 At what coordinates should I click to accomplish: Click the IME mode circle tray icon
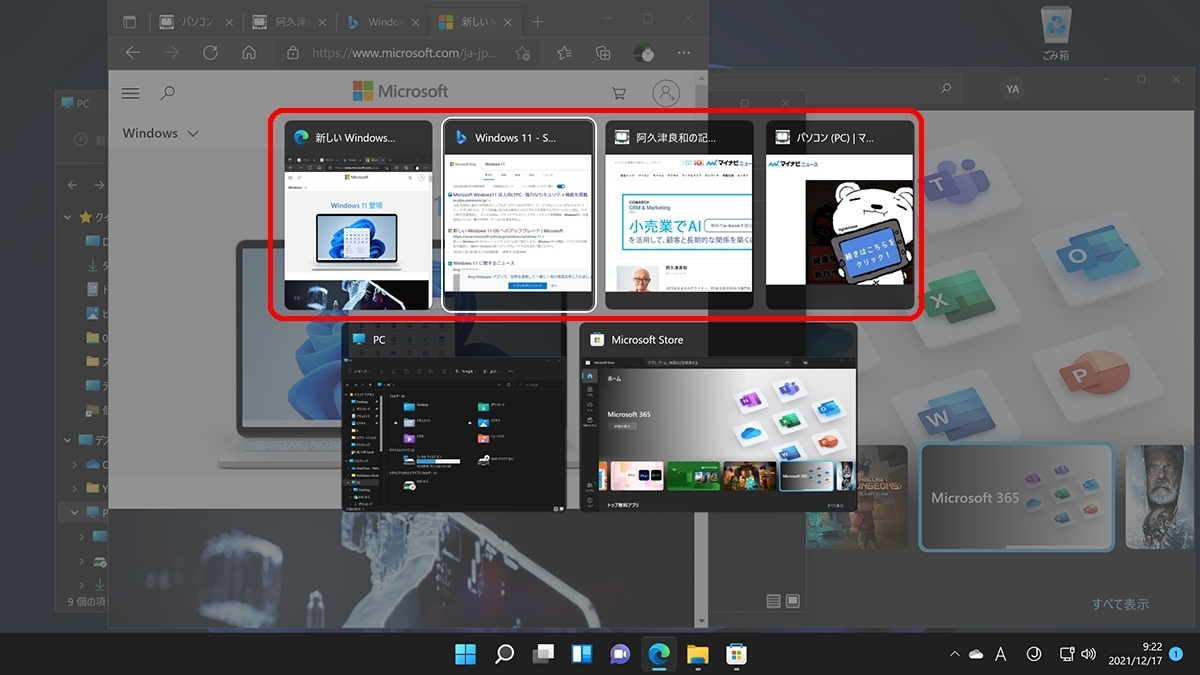tap(1034, 654)
